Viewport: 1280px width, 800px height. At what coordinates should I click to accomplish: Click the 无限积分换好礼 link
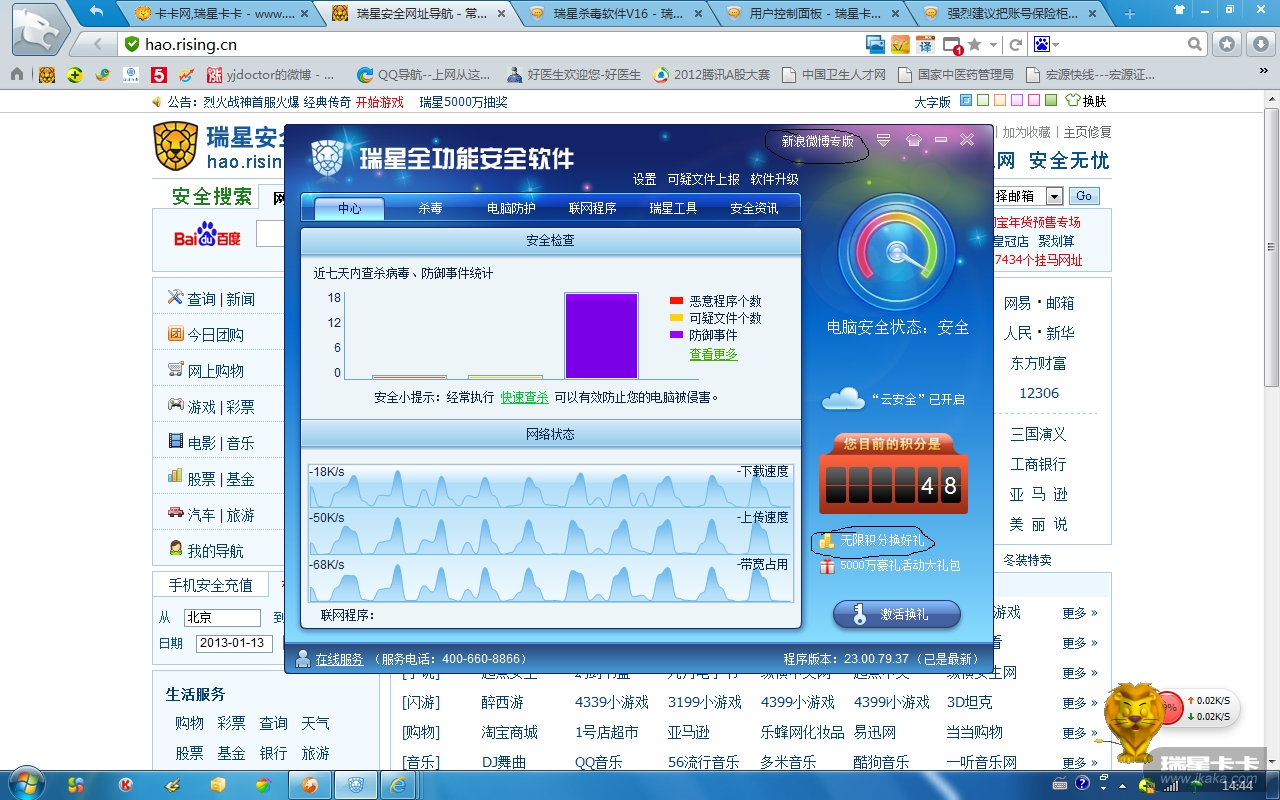pos(882,540)
